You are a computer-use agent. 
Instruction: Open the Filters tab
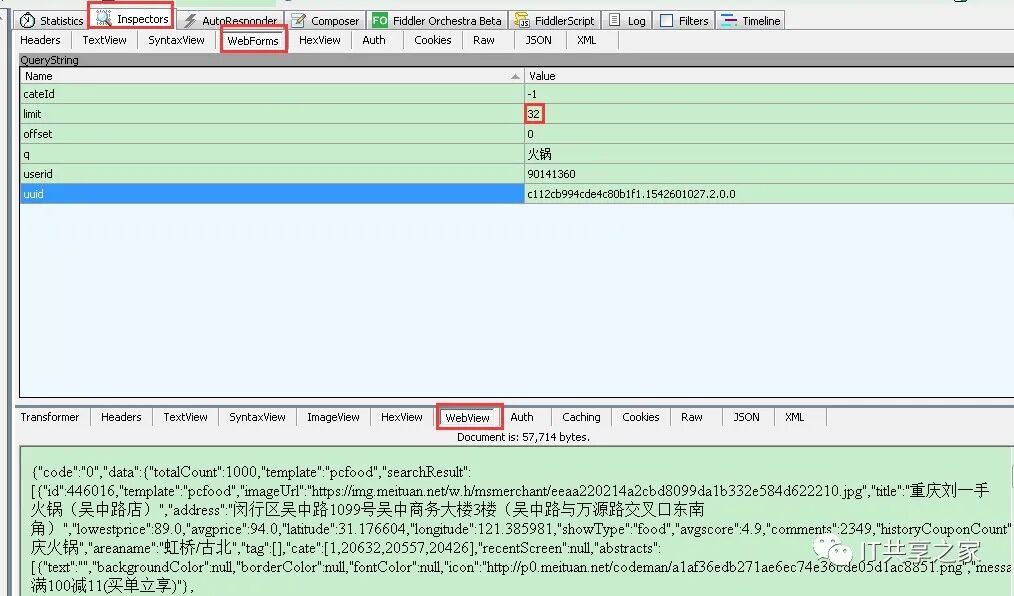click(684, 21)
